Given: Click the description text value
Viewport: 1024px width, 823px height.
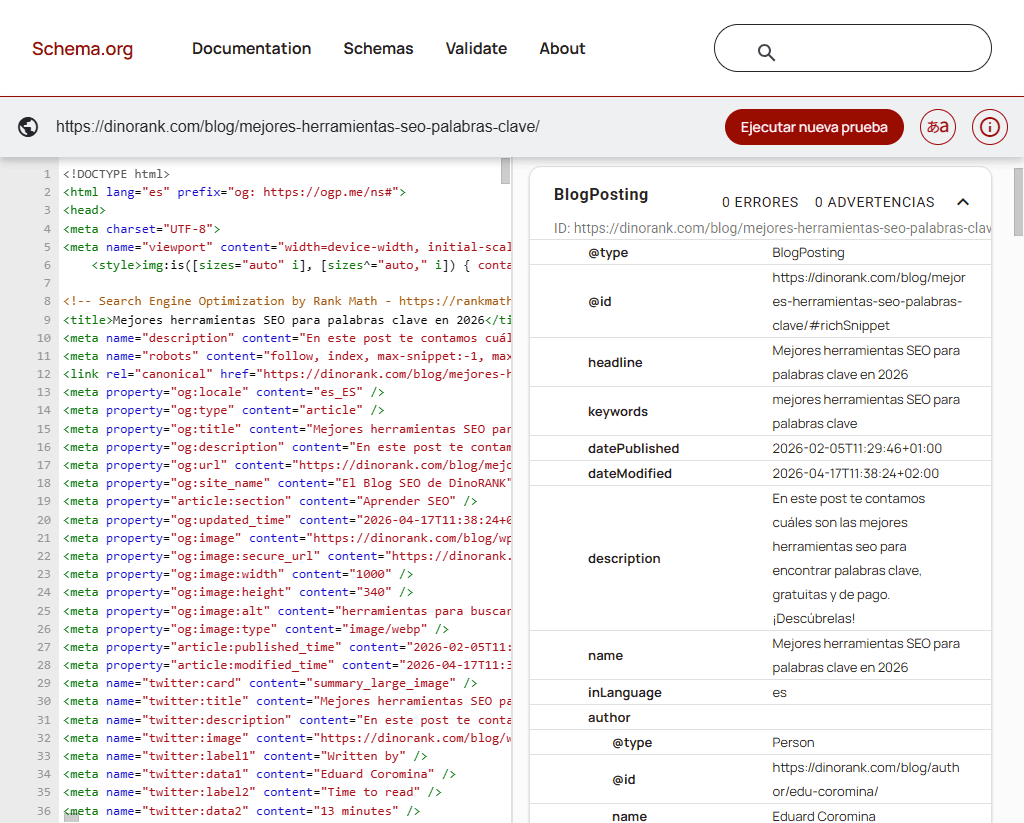Looking at the screenshot, I should 848,558.
